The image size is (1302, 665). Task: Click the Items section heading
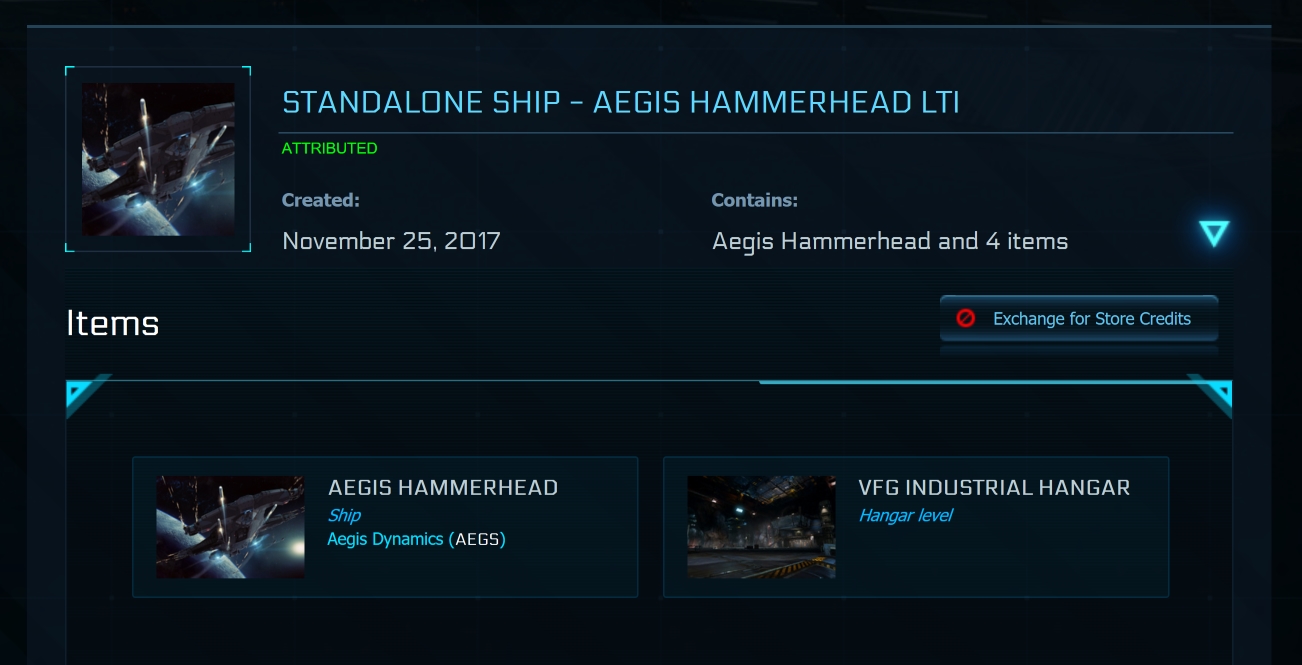click(x=112, y=323)
